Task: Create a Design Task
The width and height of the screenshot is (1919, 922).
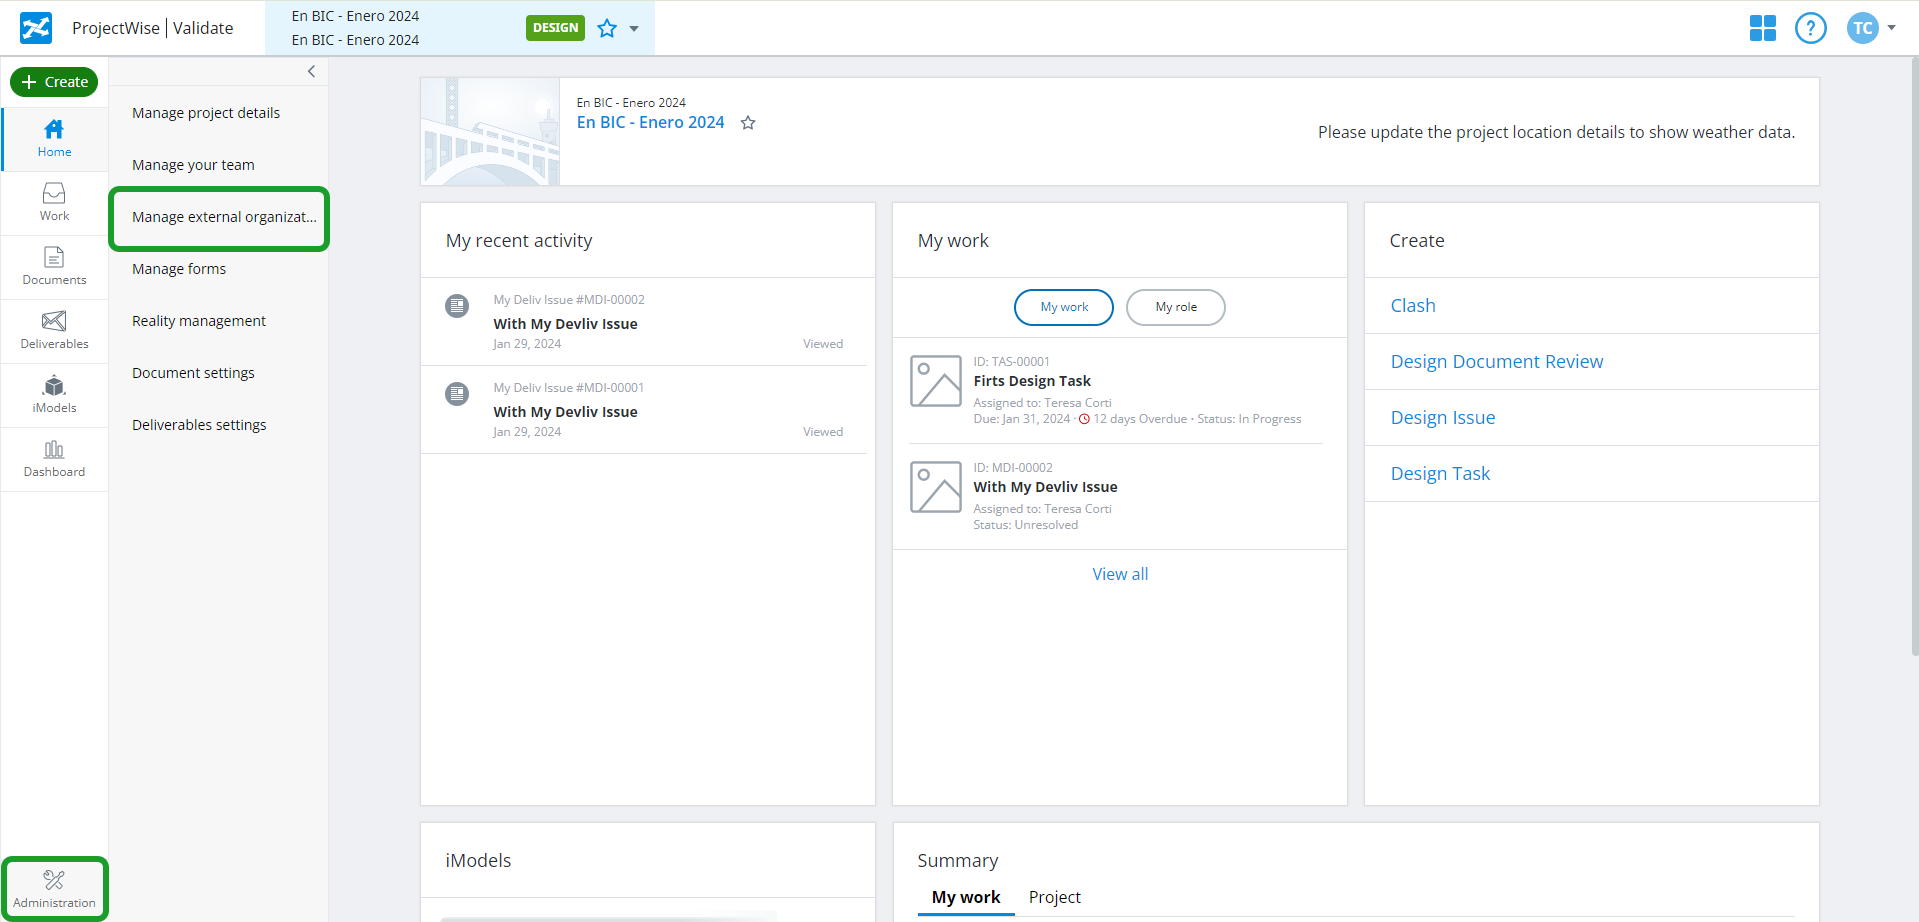Action: [x=1440, y=474]
